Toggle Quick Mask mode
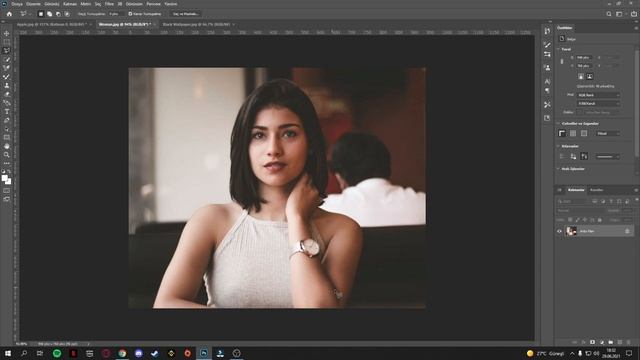This screenshot has width=640, height=360. coord(7,191)
